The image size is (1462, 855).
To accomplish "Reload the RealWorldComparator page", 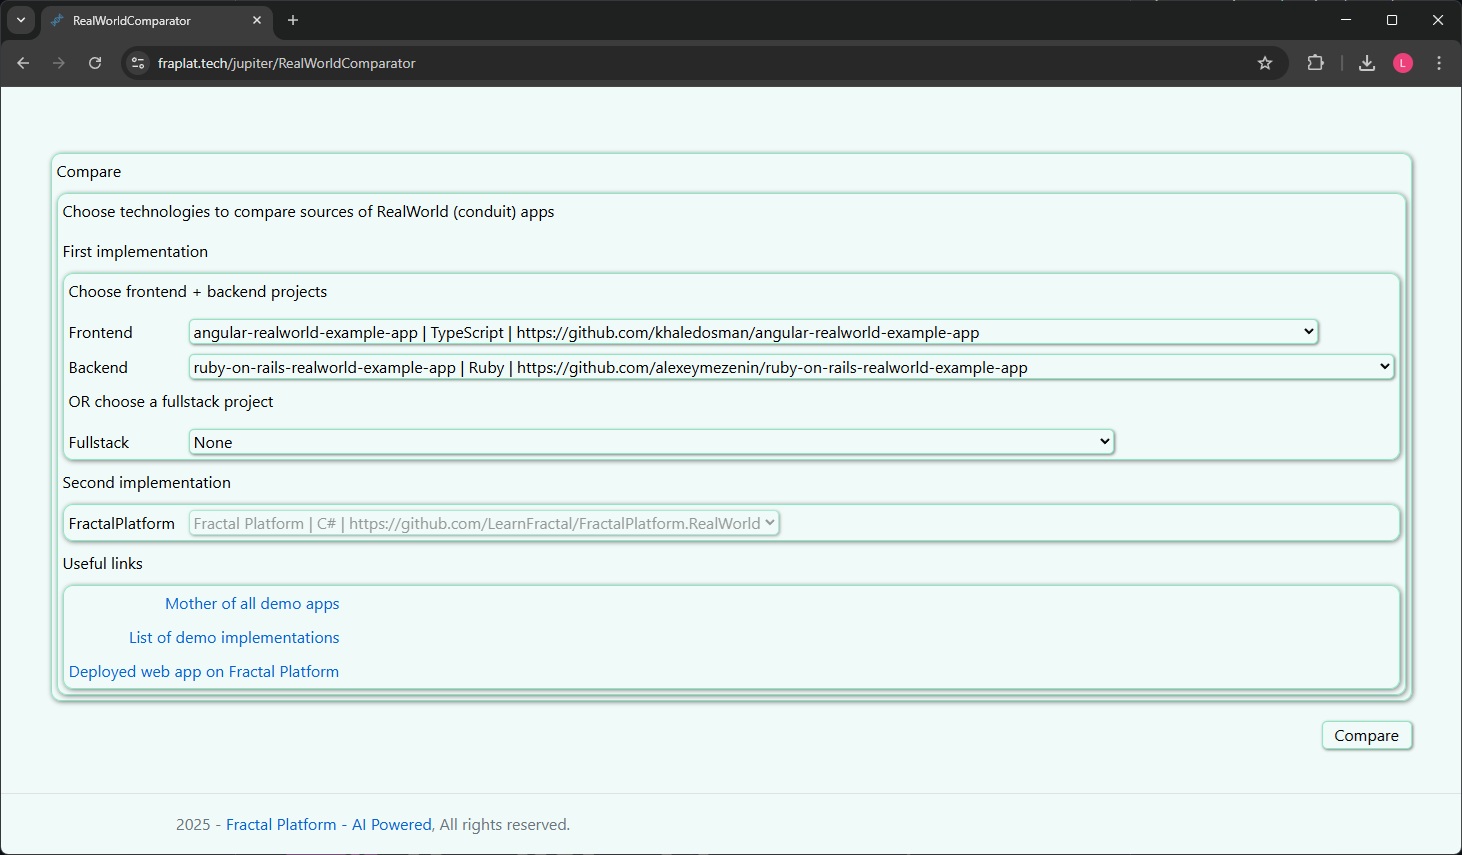I will (95, 63).
